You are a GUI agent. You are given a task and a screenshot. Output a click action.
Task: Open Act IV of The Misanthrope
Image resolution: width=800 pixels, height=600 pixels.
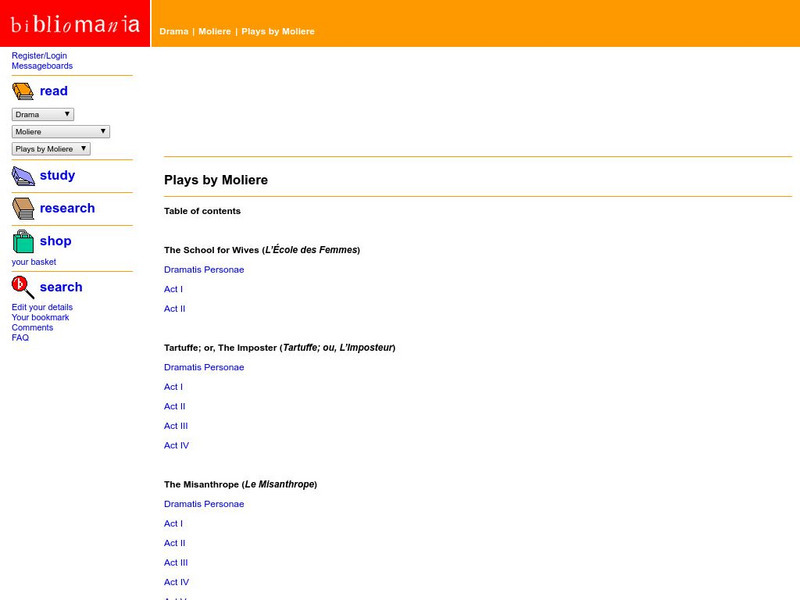(x=176, y=582)
